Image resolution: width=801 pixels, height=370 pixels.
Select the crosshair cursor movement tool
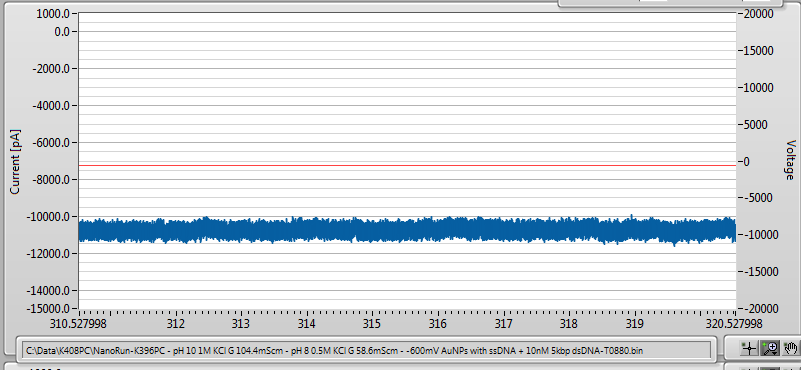click(x=749, y=349)
